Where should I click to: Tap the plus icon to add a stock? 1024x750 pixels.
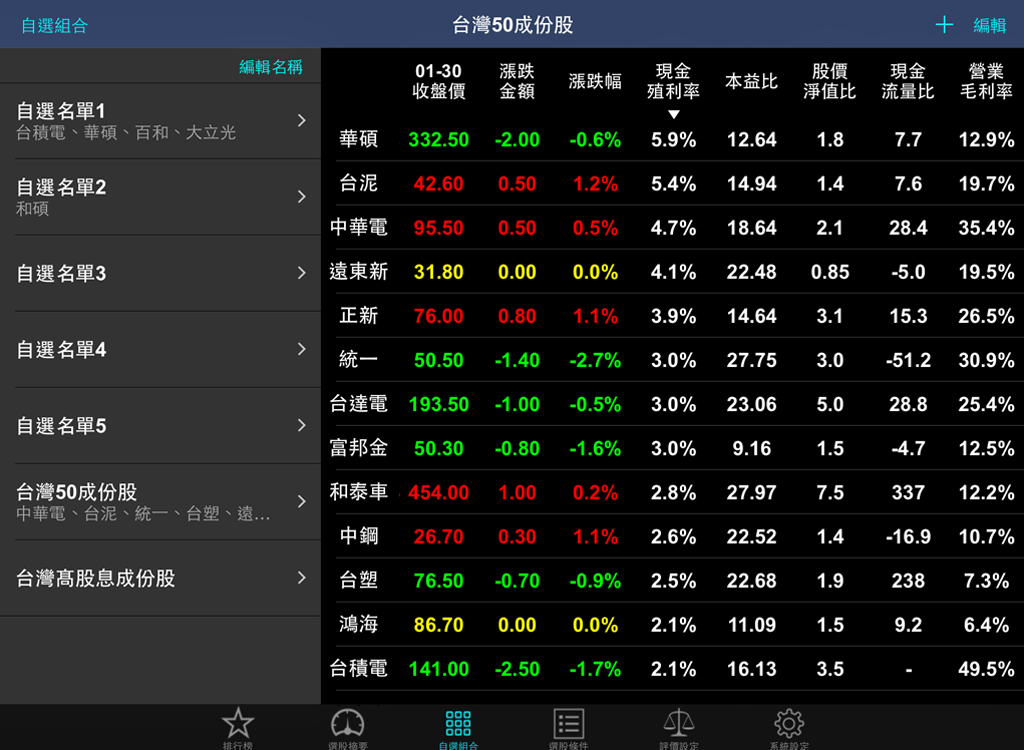click(x=944, y=25)
